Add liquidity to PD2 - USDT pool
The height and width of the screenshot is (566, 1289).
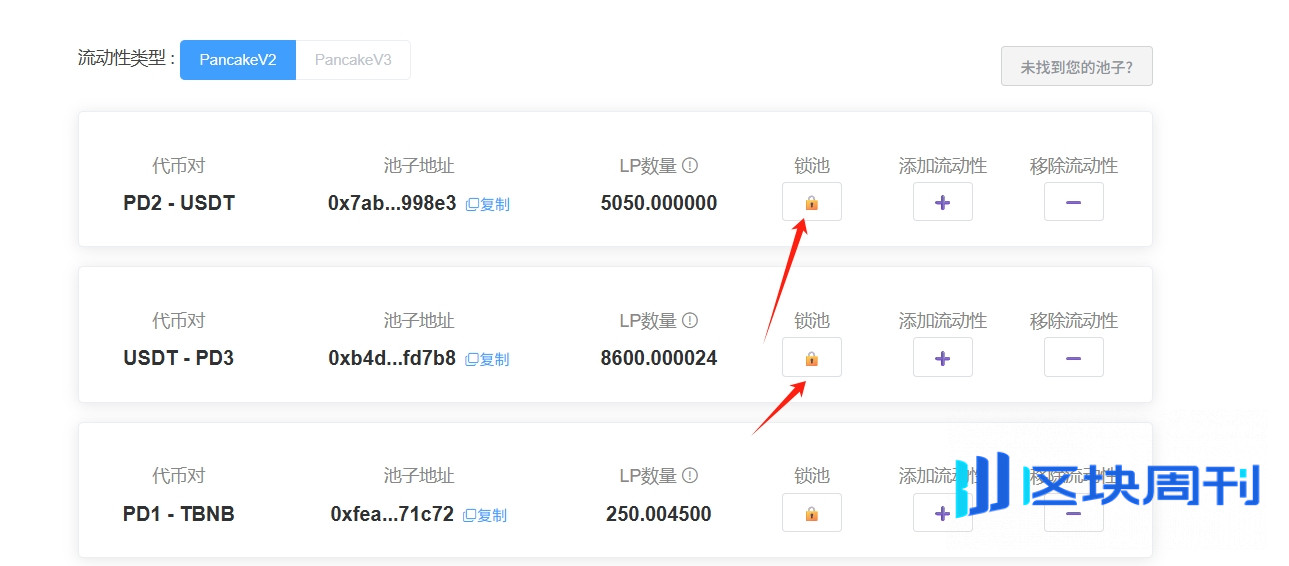942,202
